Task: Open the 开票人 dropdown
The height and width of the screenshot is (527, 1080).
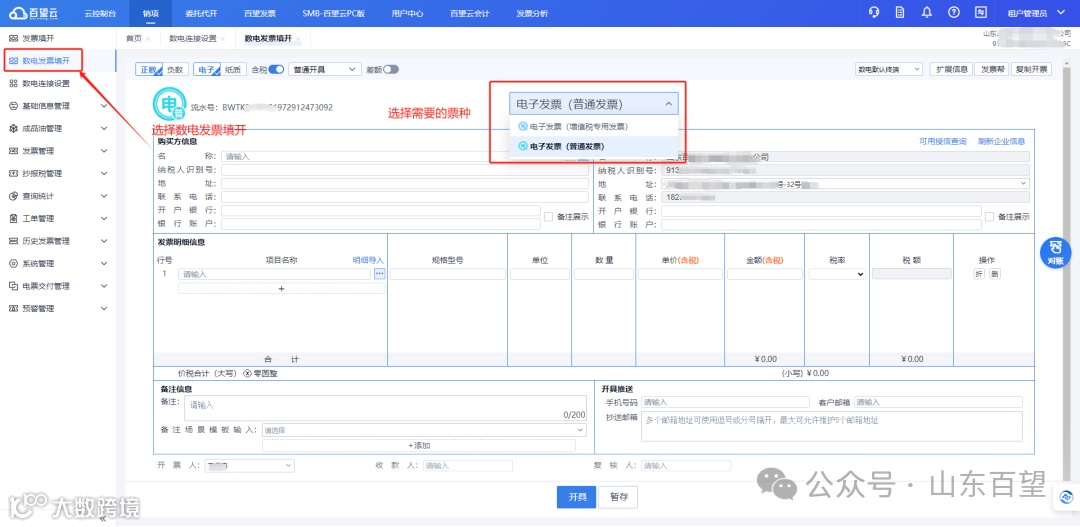Action: tap(249, 466)
